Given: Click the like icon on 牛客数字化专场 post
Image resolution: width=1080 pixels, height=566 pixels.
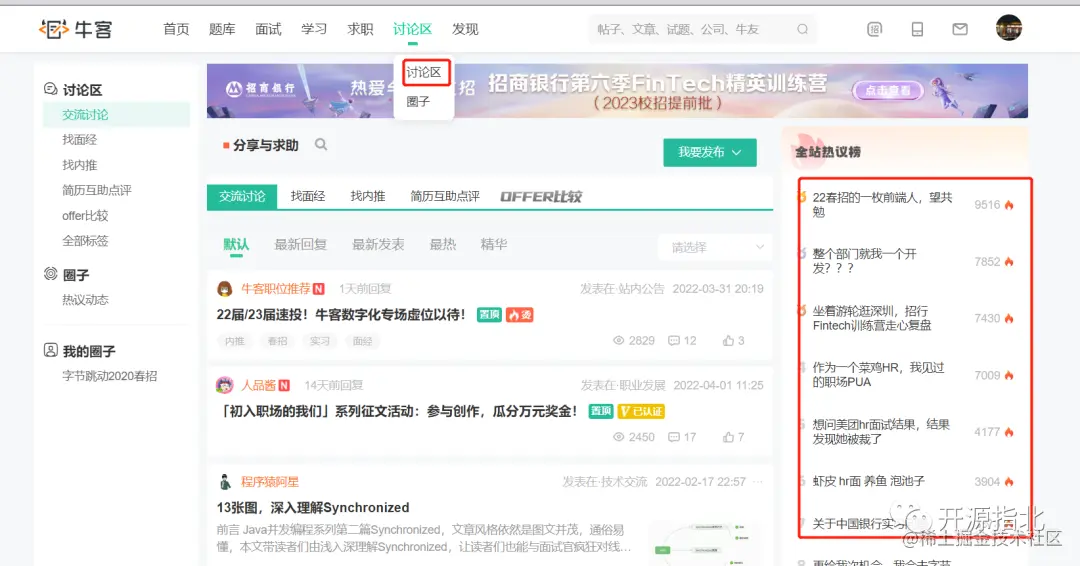Looking at the screenshot, I should pyautogui.click(x=728, y=340).
